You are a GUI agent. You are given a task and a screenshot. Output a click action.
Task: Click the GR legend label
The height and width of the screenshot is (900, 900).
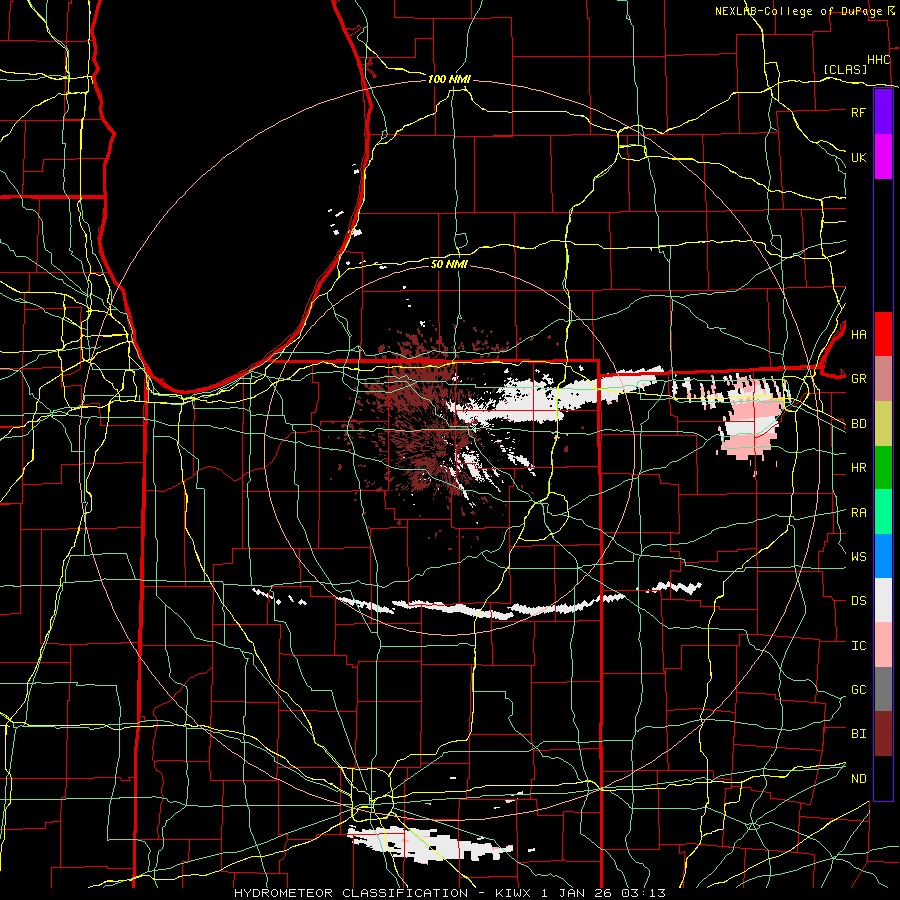858,379
